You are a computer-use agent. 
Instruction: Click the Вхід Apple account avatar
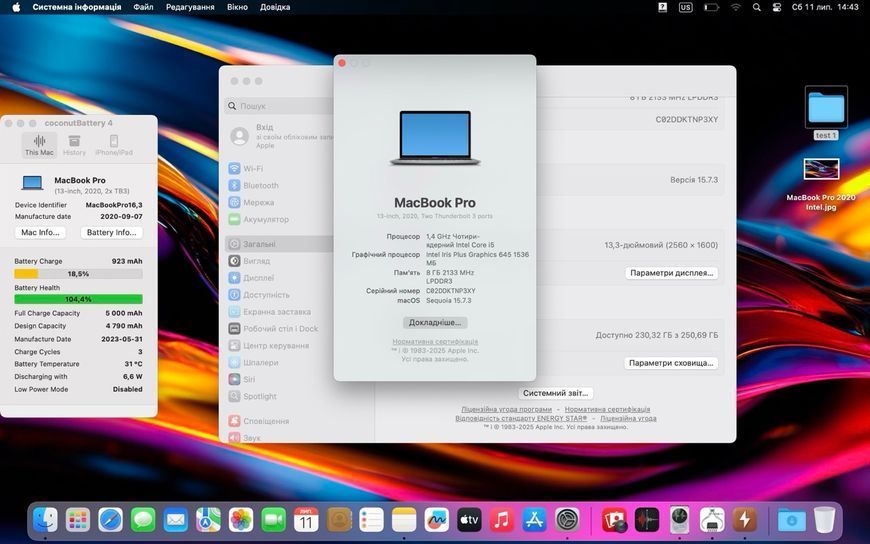tap(239, 136)
